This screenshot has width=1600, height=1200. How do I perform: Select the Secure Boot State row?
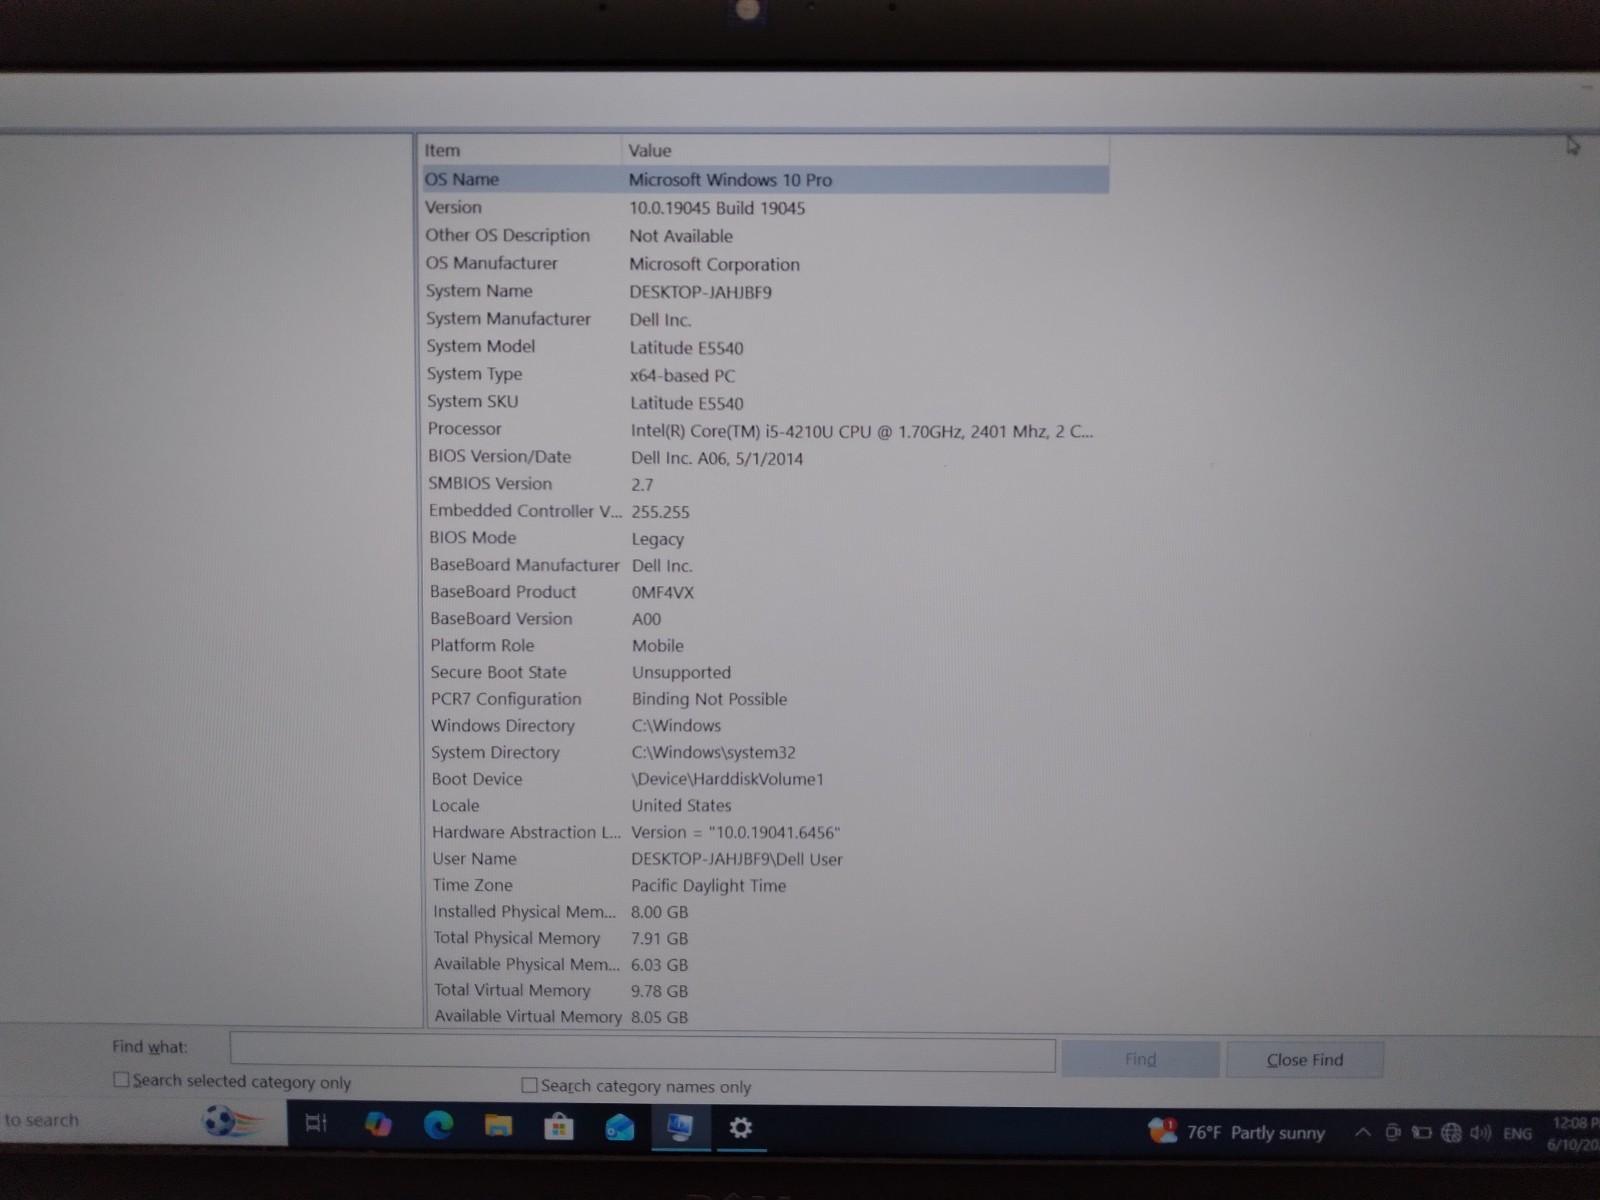click(x=765, y=672)
